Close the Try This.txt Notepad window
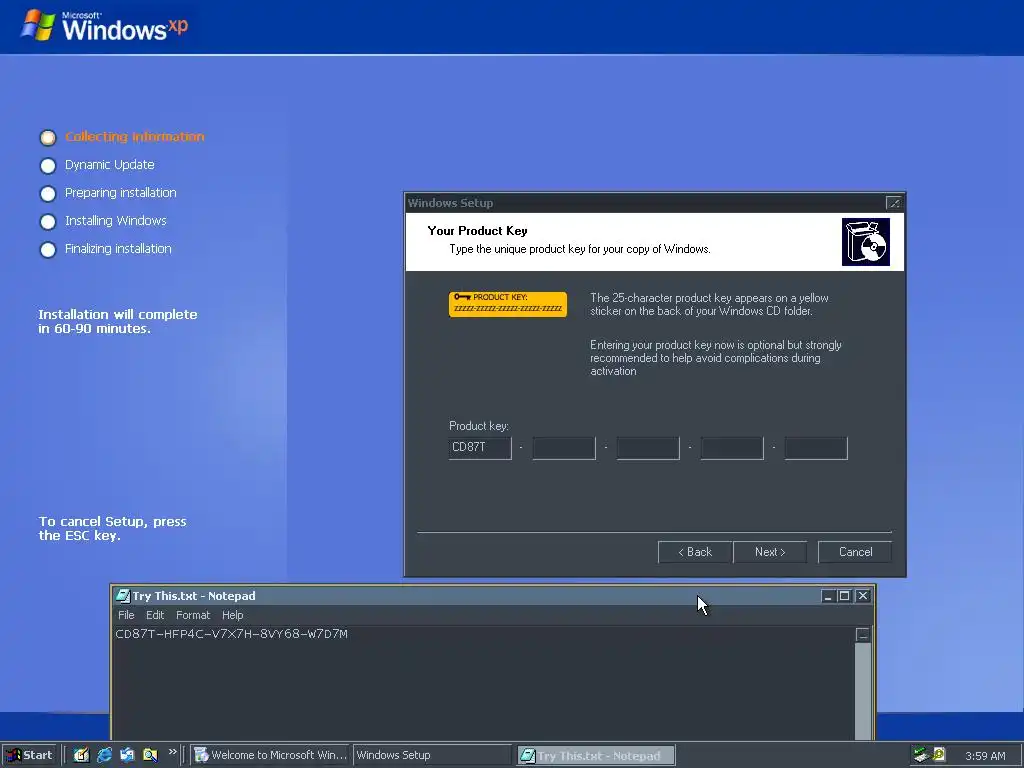This screenshot has height=768, width=1024. click(863, 596)
